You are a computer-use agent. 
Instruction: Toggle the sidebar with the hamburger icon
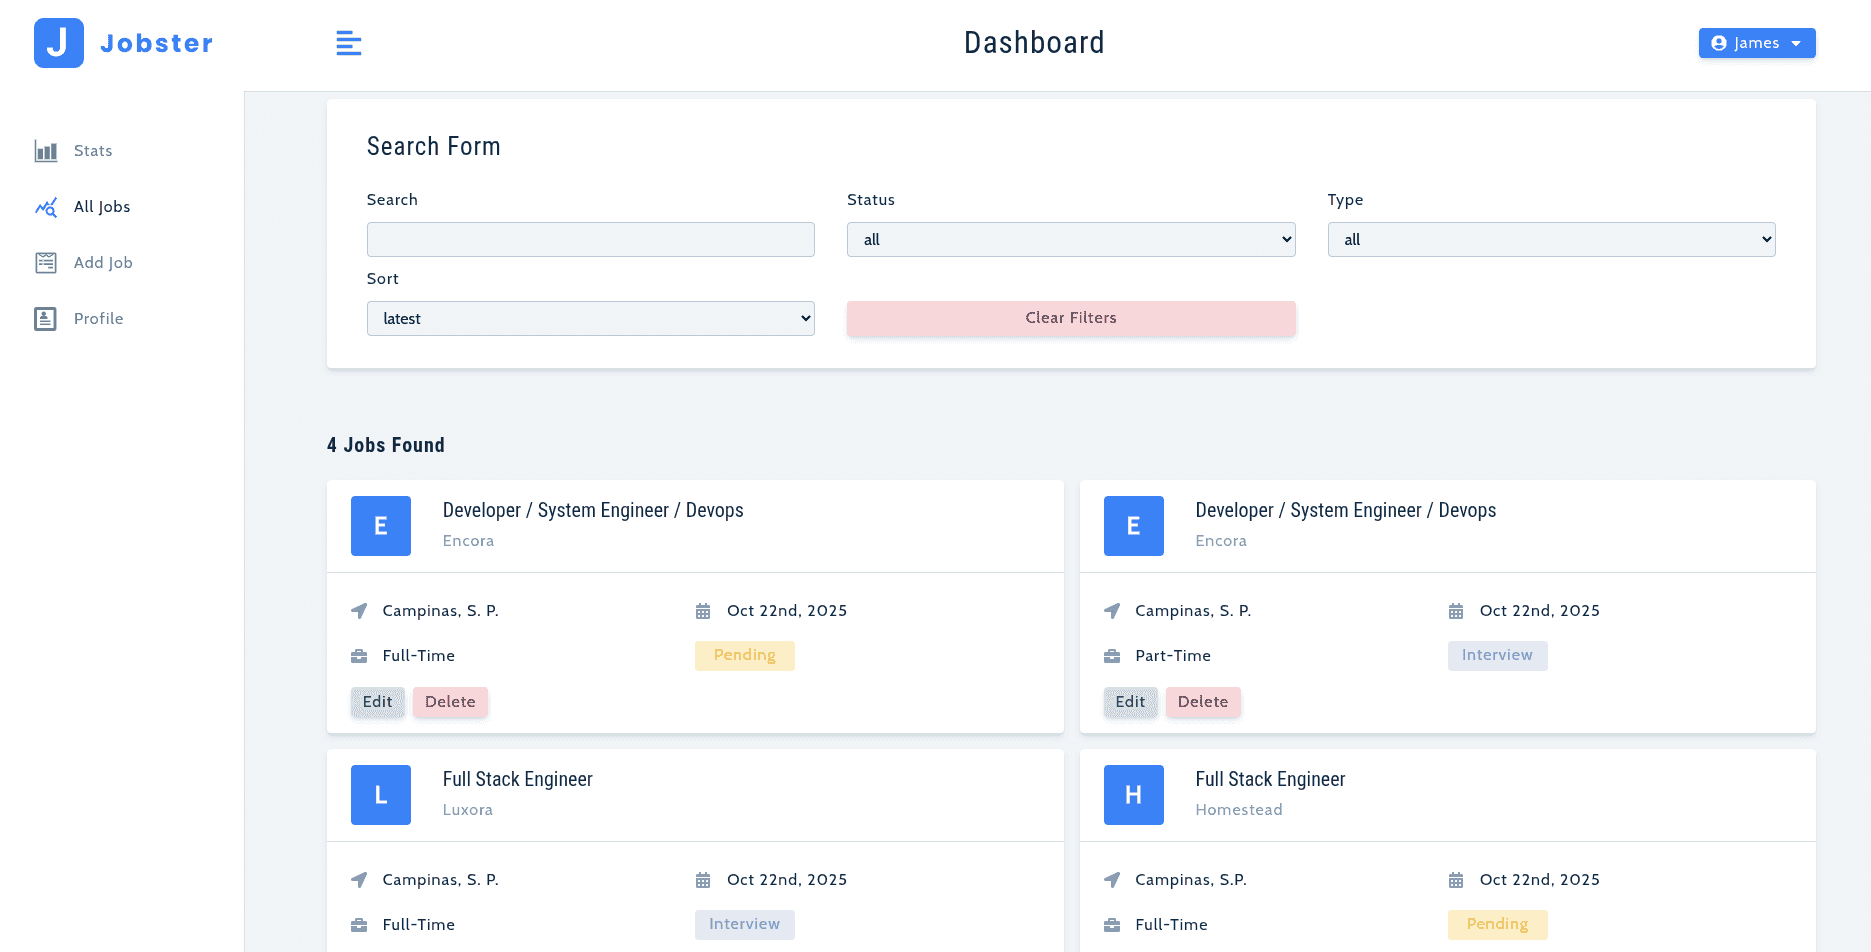click(348, 43)
